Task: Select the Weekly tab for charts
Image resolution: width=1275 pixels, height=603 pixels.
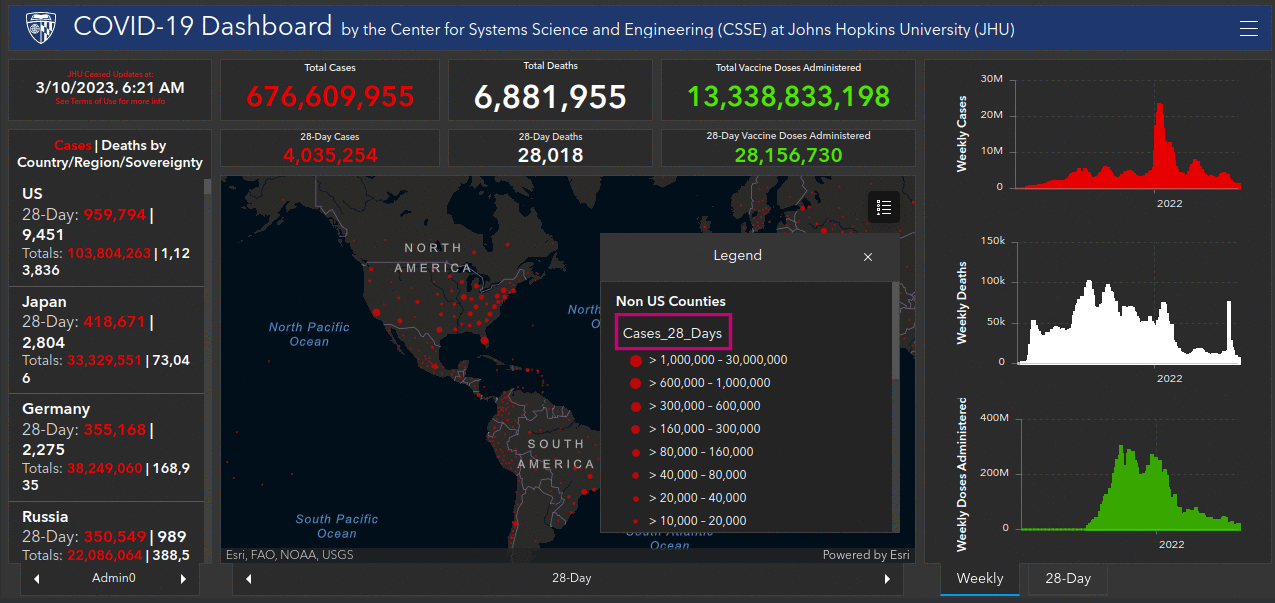Action: click(979, 578)
